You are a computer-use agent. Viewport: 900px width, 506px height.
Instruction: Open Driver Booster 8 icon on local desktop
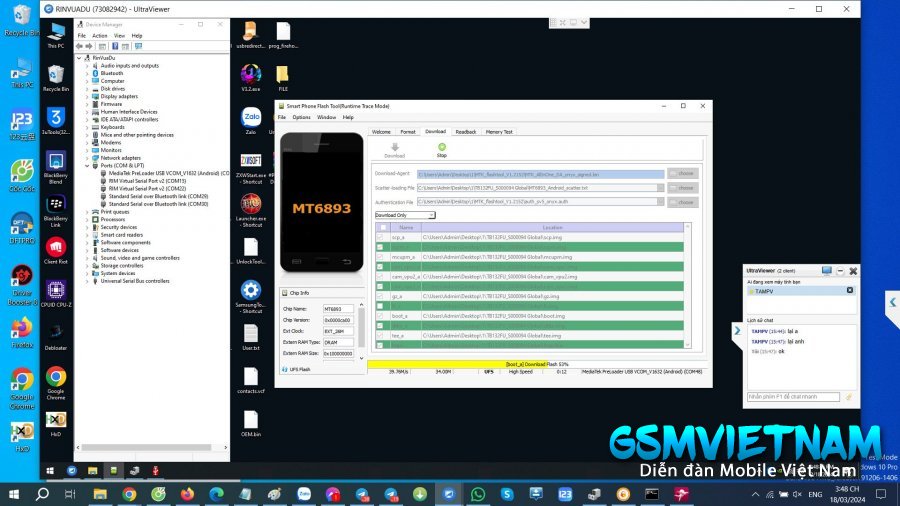coord(22,285)
